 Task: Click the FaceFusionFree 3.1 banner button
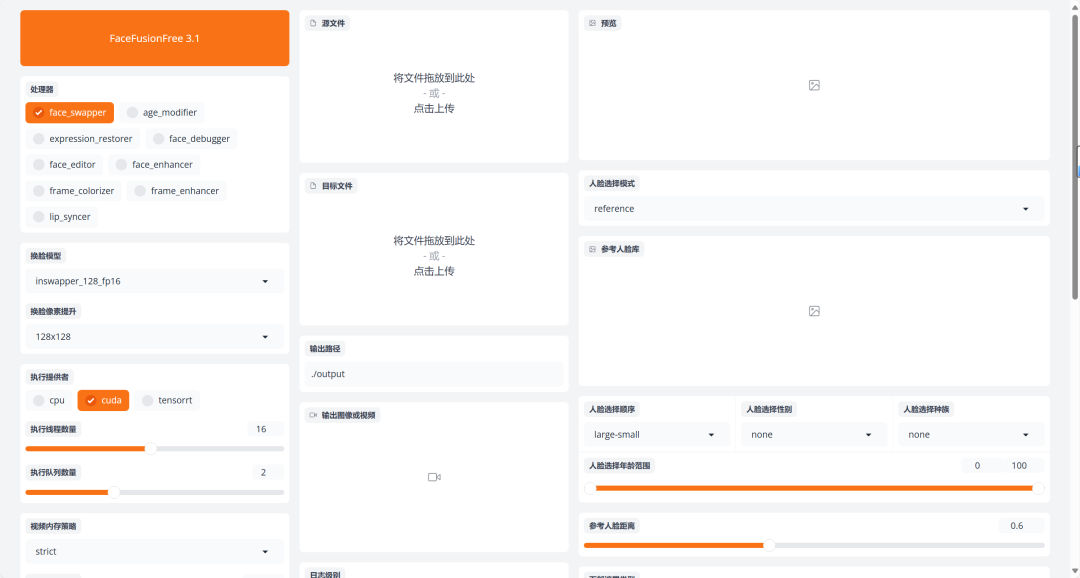(x=154, y=38)
